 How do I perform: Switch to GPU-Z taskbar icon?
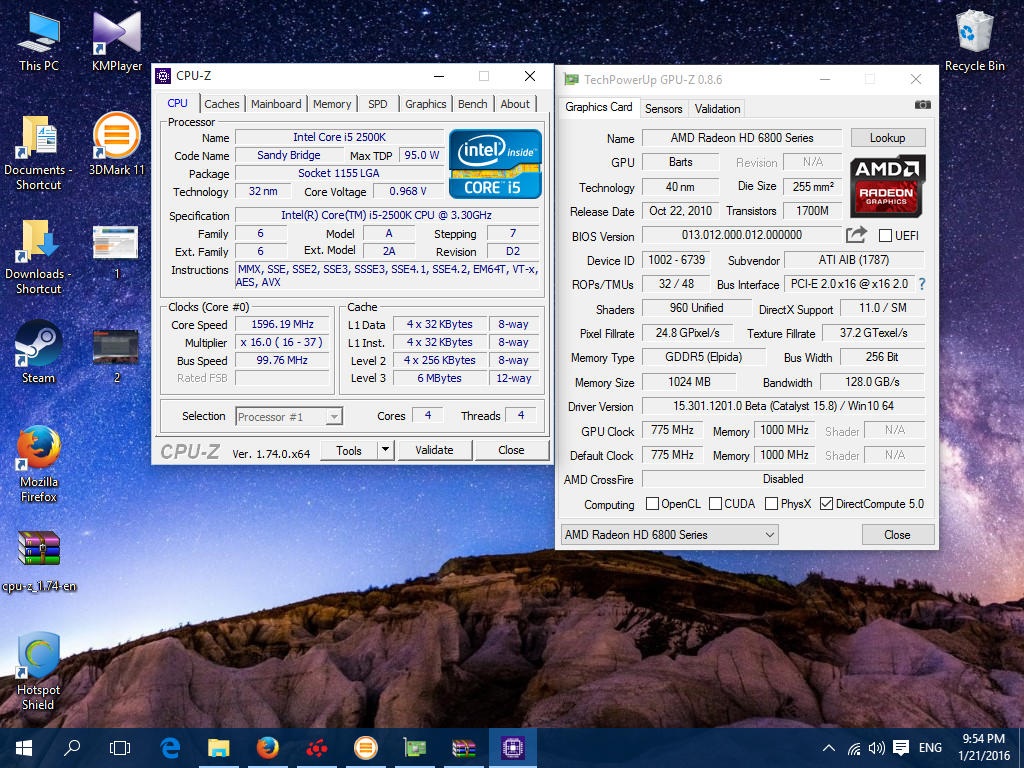tap(415, 748)
